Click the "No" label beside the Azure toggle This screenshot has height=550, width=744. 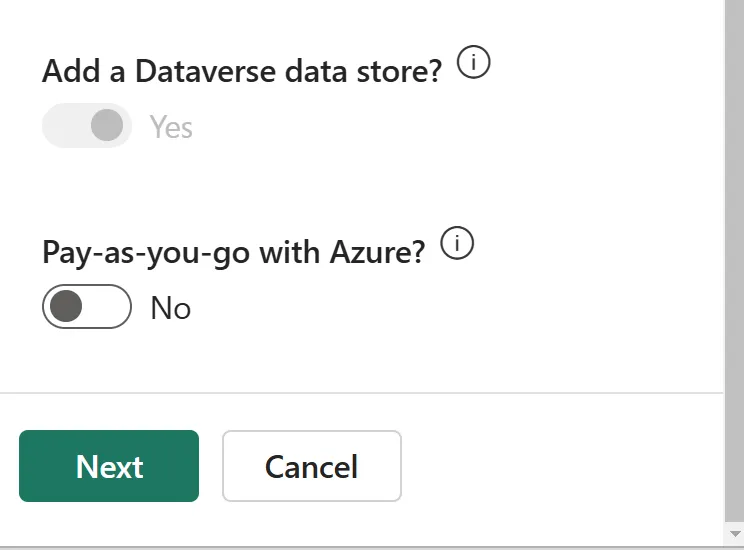click(x=171, y=308)
